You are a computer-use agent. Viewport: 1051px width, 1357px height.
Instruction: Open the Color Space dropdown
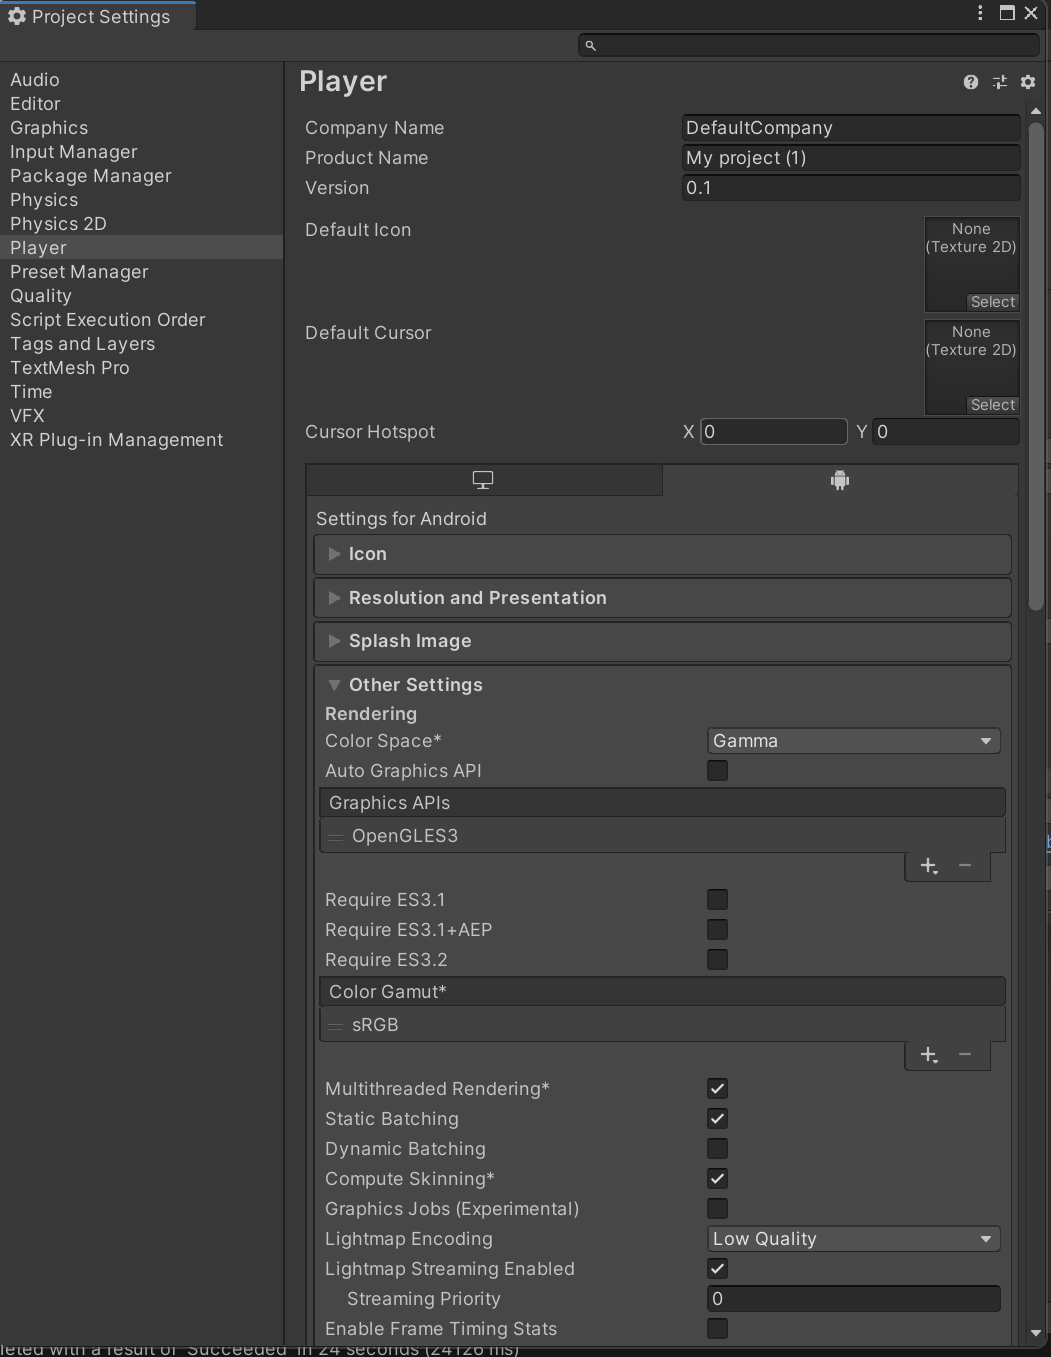coord(853,741)
